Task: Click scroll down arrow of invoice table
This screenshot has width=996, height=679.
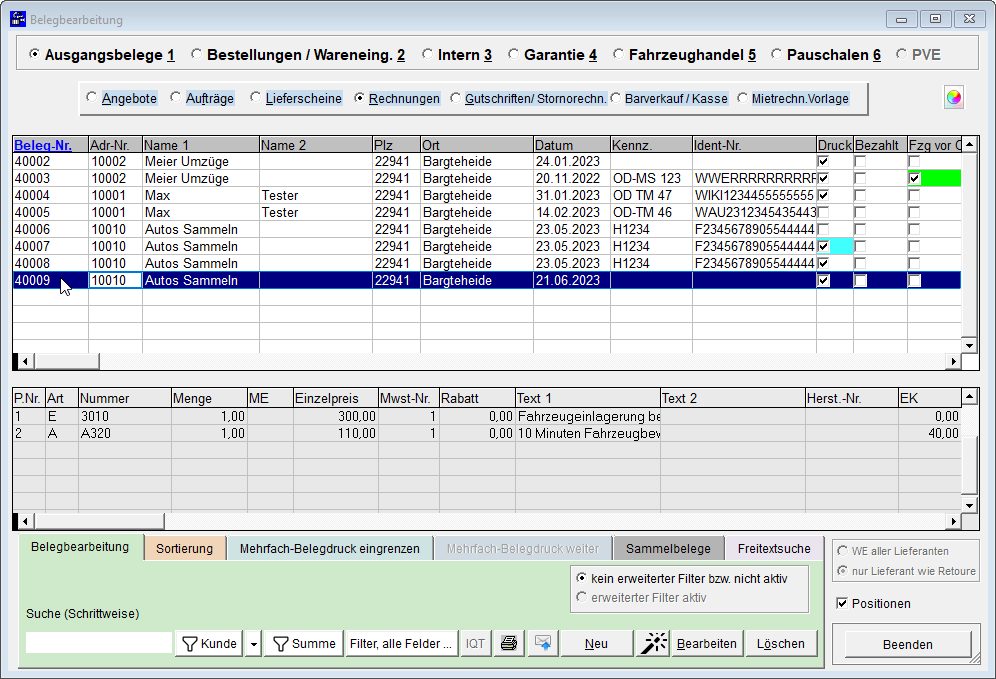Action: pos(969,346)
